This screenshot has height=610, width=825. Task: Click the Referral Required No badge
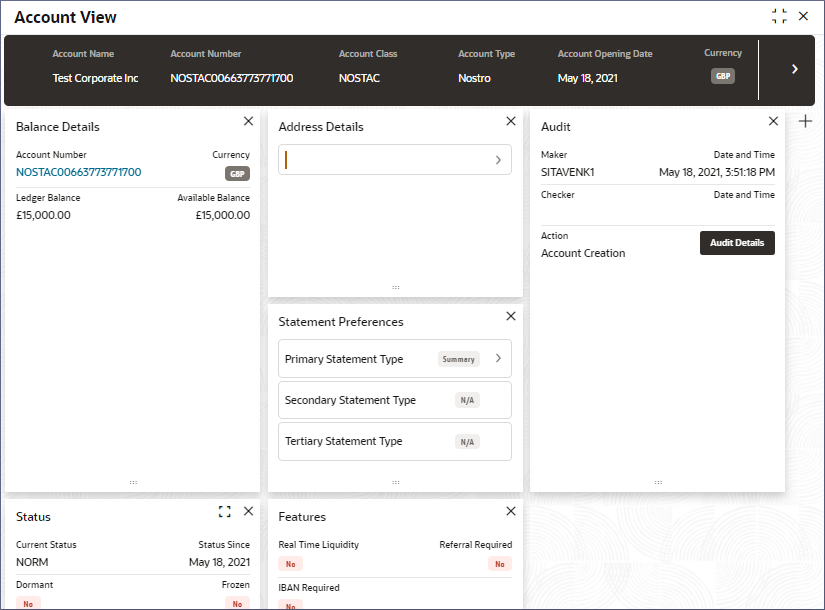click(499, 564)
